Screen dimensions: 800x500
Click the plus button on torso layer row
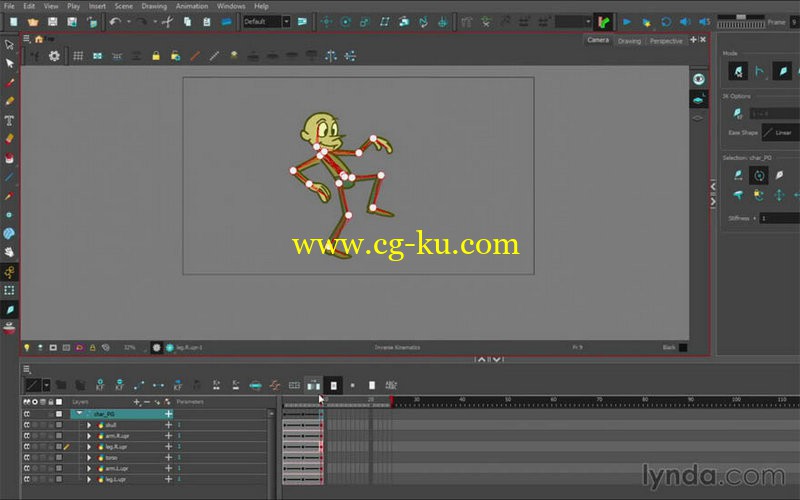168,458
